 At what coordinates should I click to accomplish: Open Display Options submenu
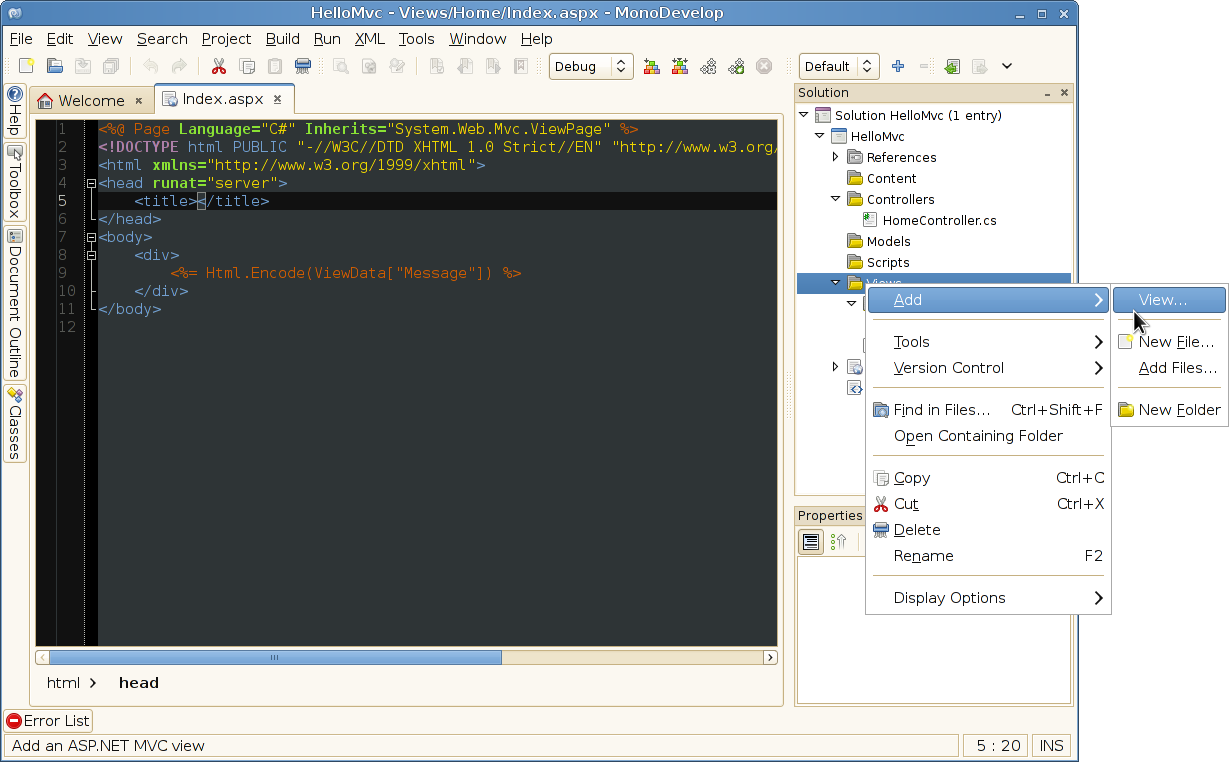coord(988,598)
